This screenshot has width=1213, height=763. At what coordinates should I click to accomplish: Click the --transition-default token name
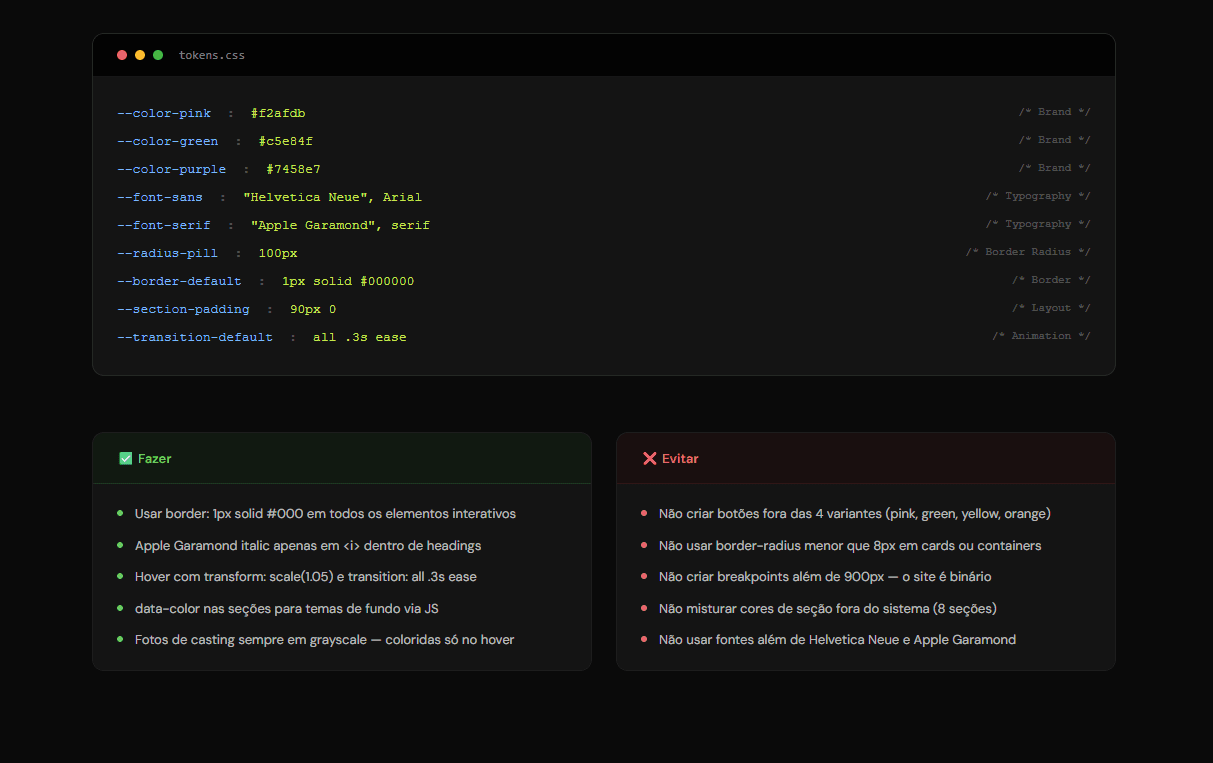pyautogui.click(x=195, y=337)
